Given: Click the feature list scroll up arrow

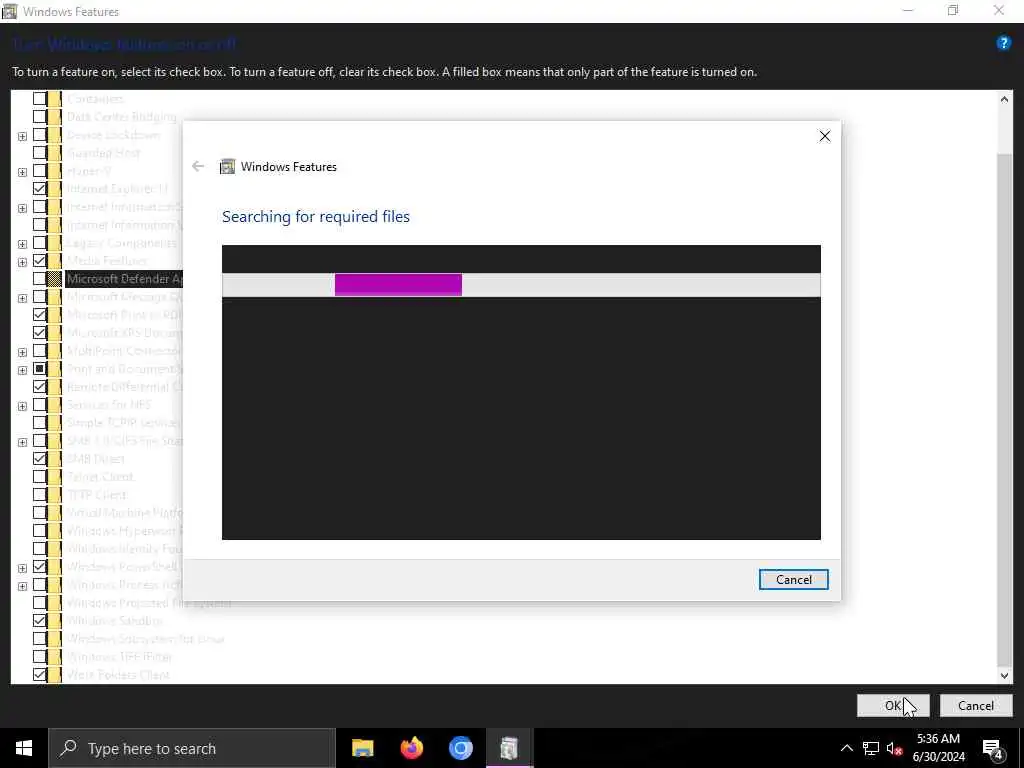Looking at the screenshot, I should [1004, 99].
